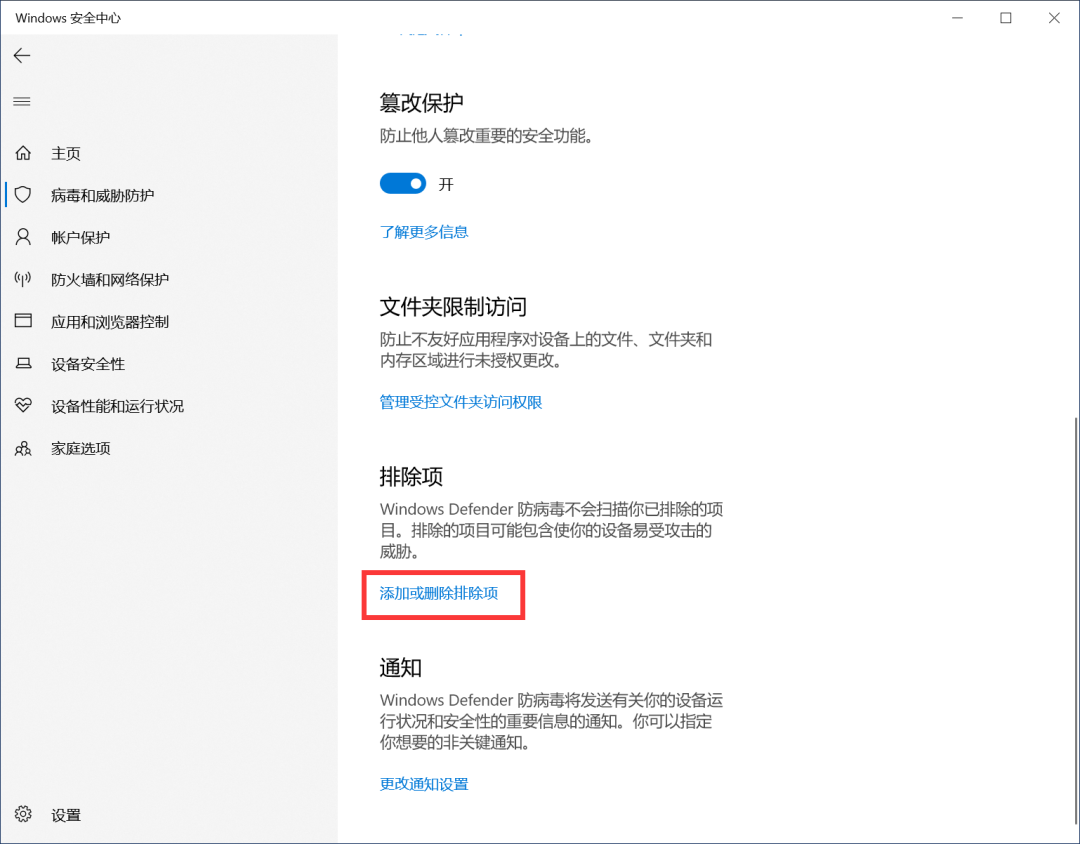Click the home icon beside 主页
The height and width of the screenshot is (844, 1080).
[x=23, y=153]
